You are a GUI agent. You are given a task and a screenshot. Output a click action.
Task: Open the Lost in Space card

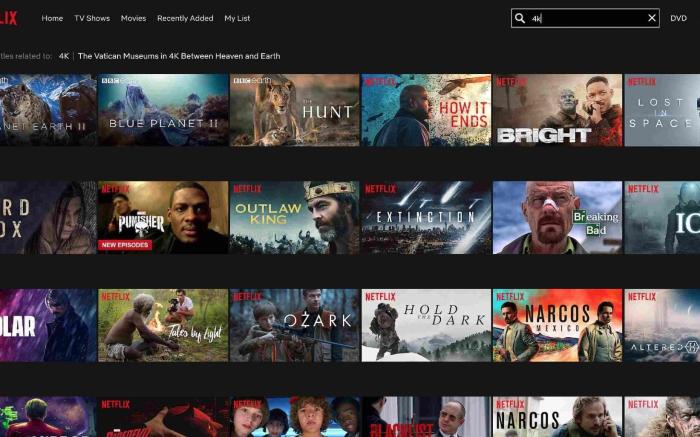[x=662, y=110]
